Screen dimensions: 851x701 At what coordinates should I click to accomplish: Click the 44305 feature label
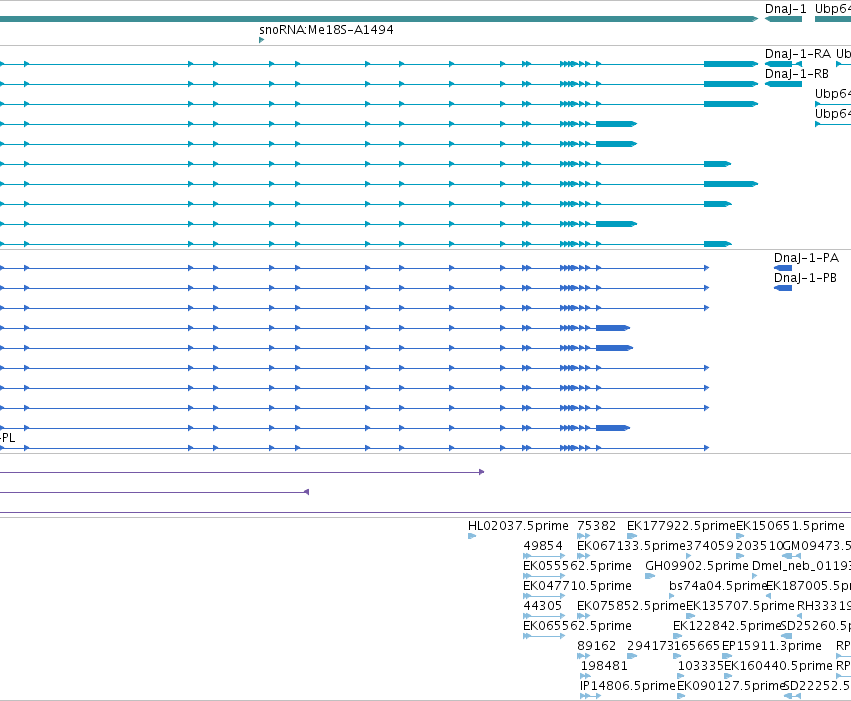click(x=543, y=606)
